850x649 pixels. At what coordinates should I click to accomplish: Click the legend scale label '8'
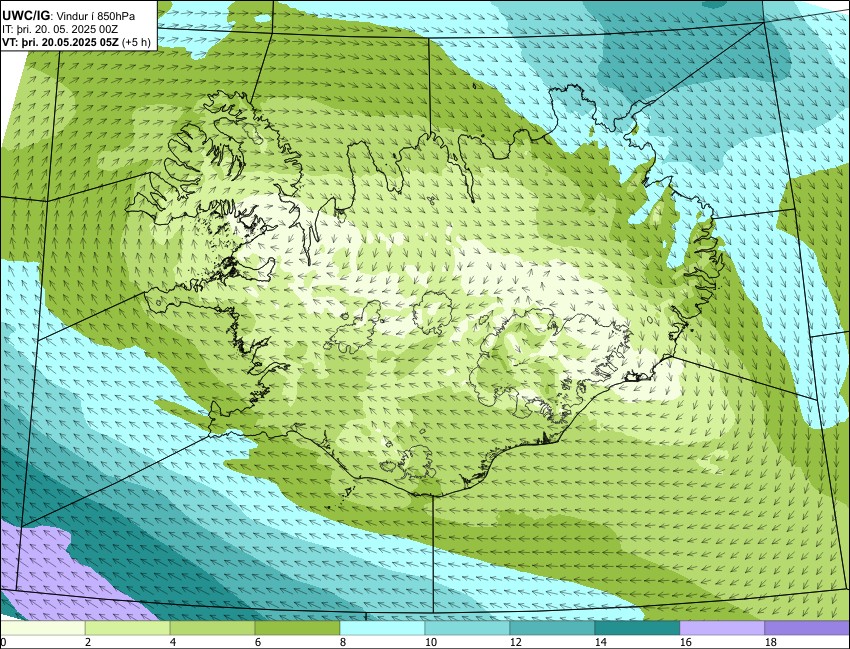(x=342, y=642)
